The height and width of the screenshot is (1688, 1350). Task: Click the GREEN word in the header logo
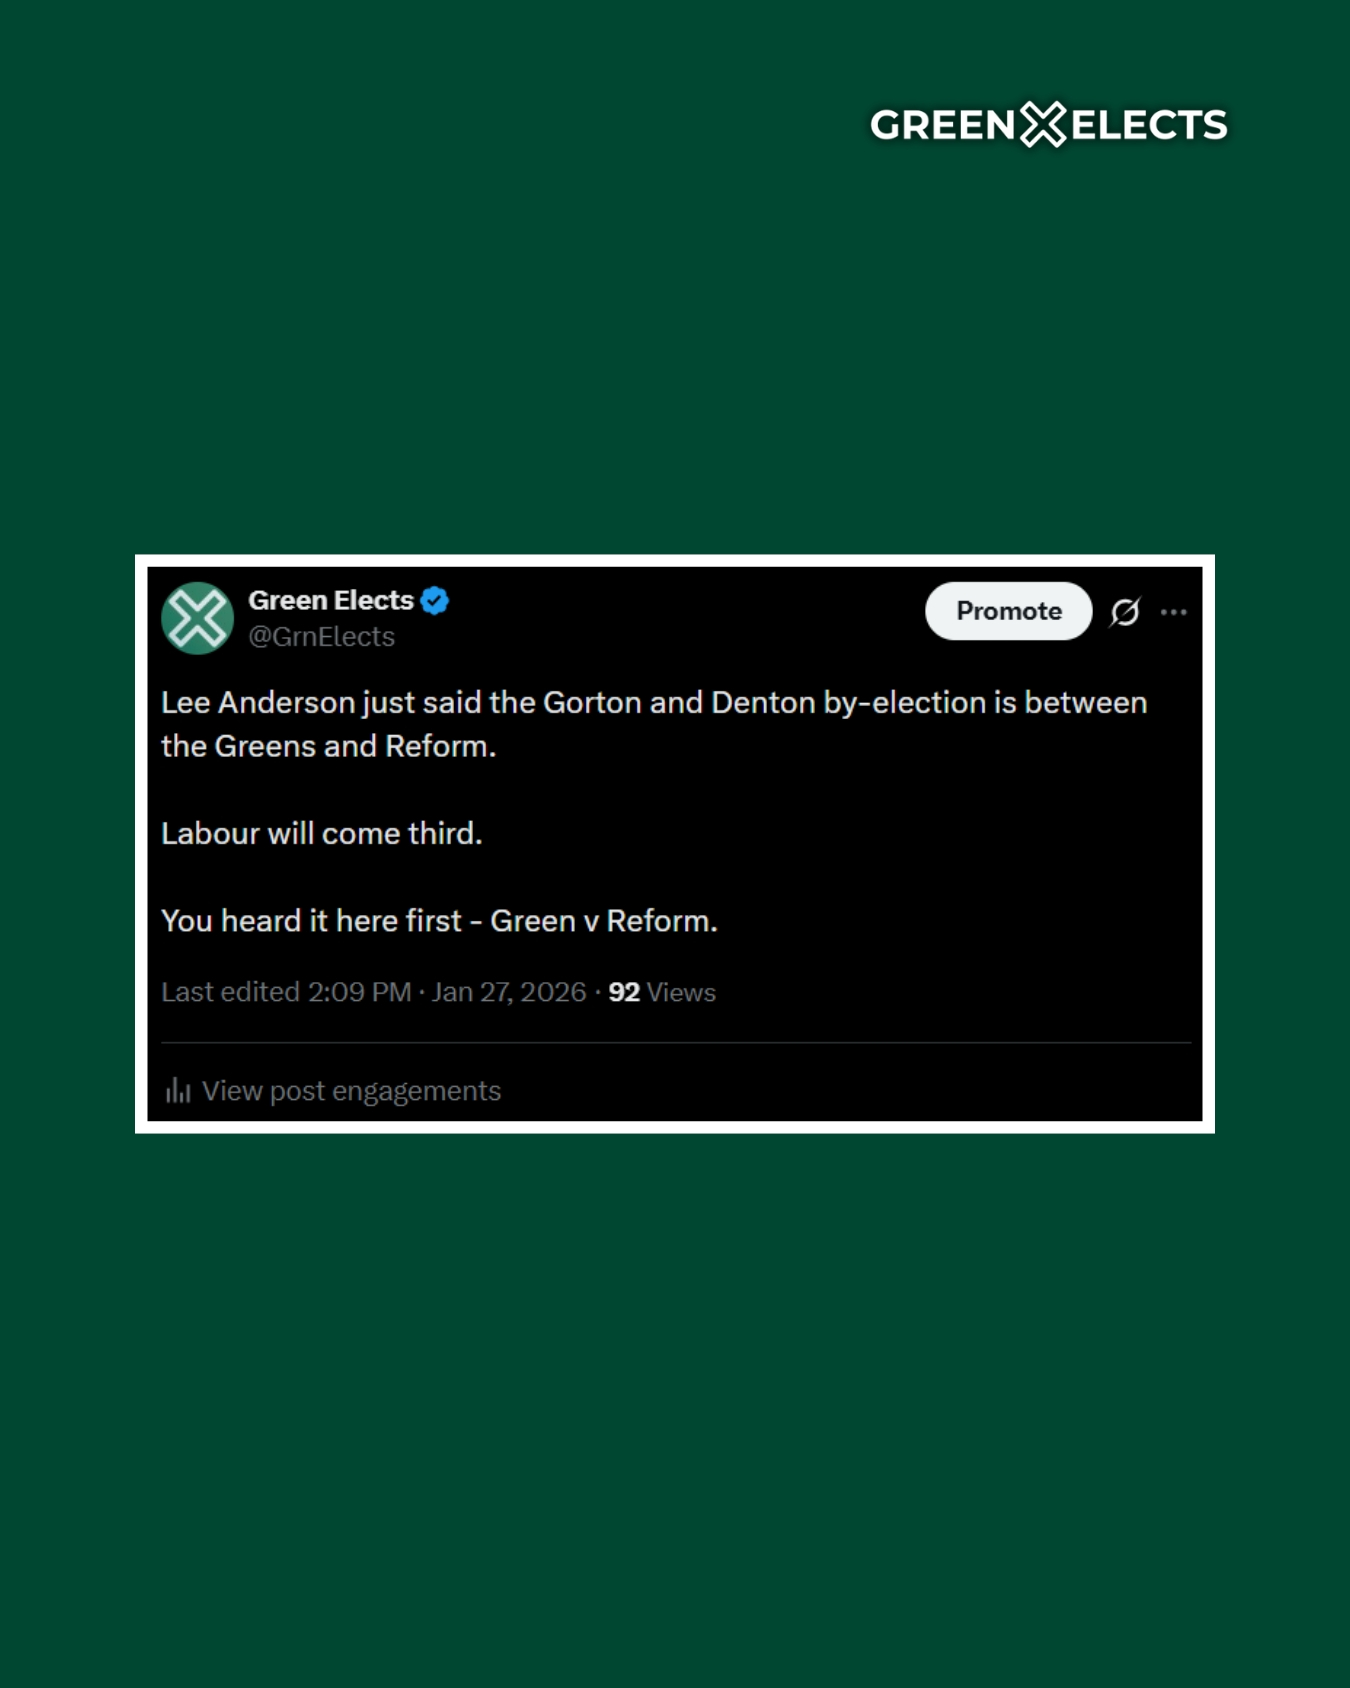[943, 126]
